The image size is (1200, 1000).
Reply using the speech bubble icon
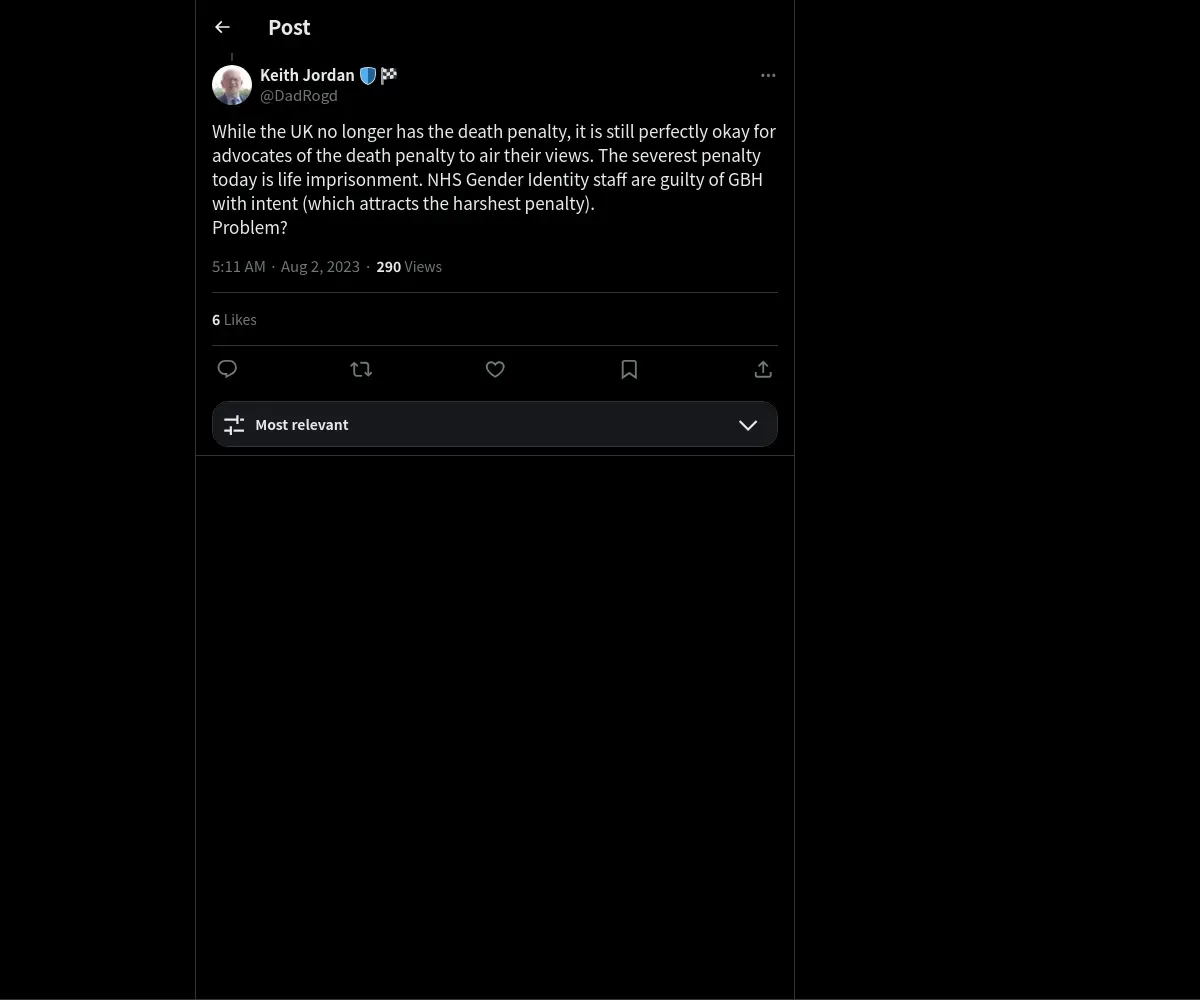pos(227,369)
